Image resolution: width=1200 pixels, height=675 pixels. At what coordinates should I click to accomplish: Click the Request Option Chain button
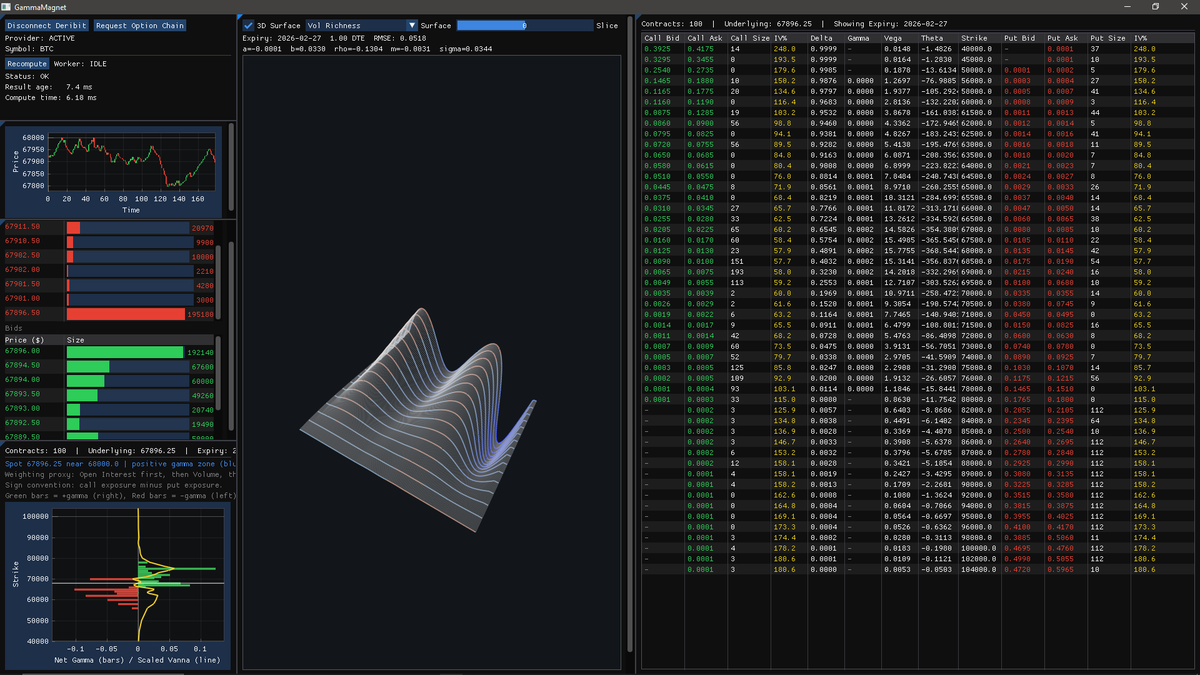tap(140, 25)
